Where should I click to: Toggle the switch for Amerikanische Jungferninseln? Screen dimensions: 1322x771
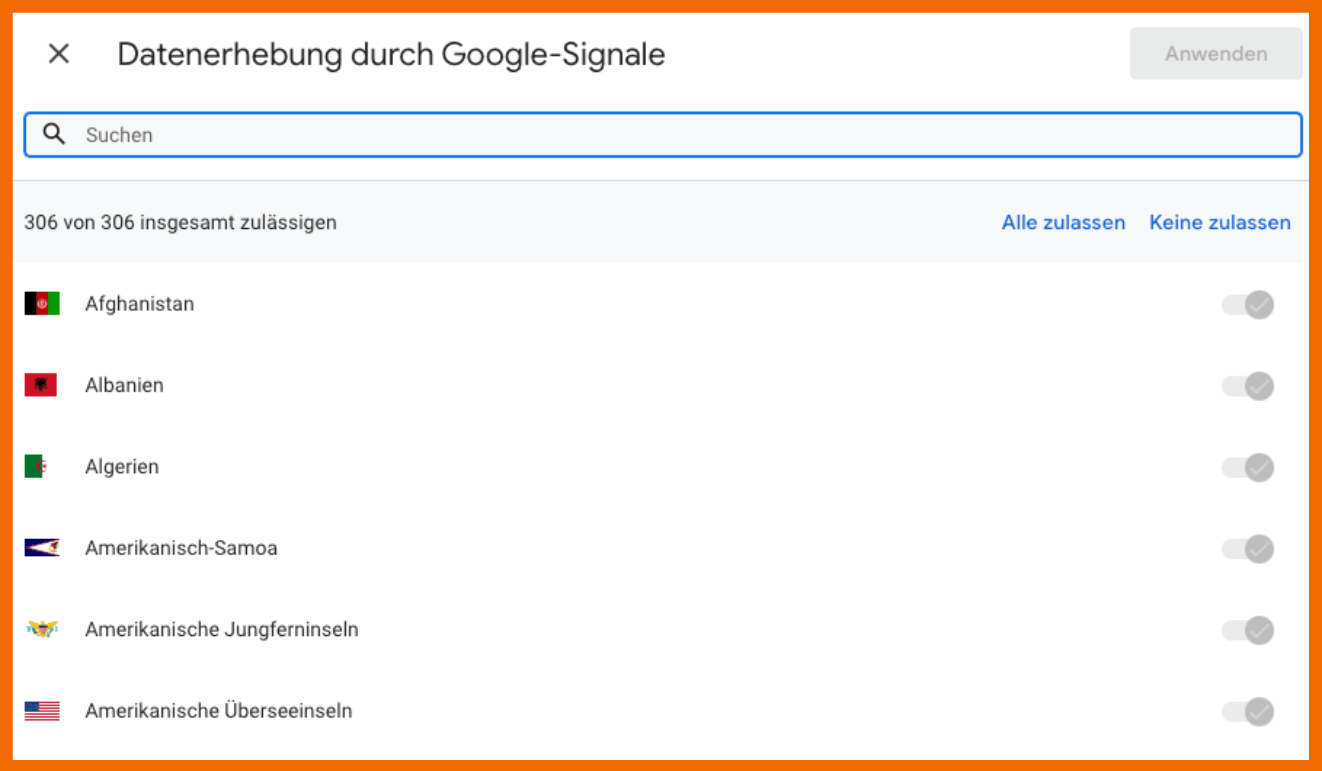tap(1248, 630)
